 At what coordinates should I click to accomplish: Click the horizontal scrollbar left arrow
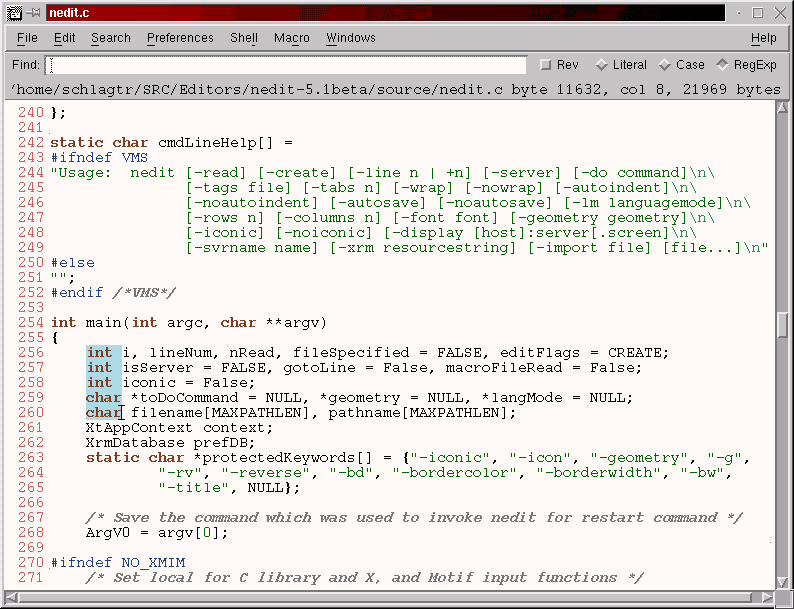point(11,597)
